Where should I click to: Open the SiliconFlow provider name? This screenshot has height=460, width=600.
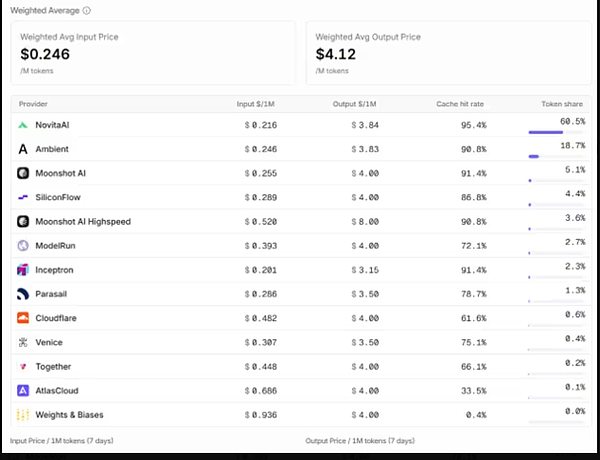(58, 197)
